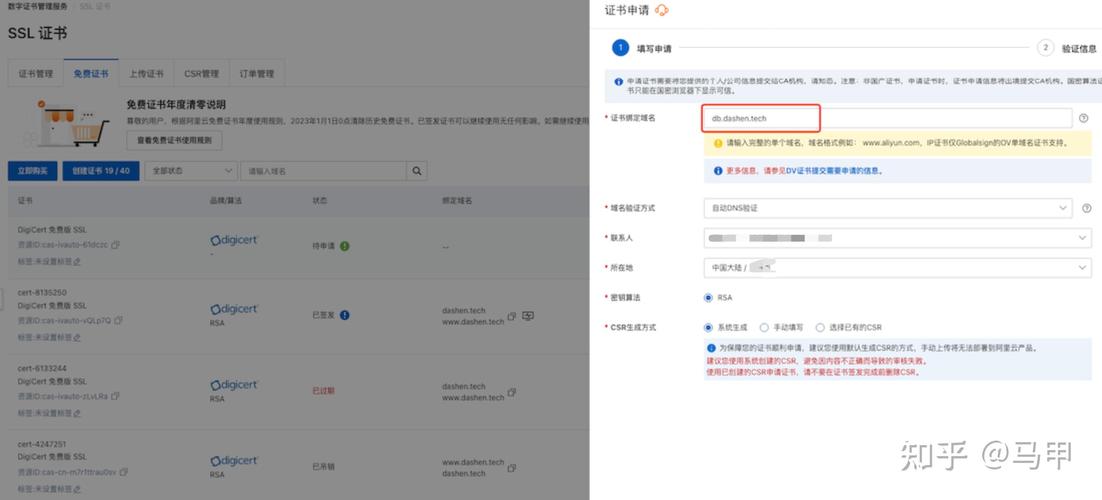This screenshot has height=500, width=1102.
Task: Click 品牌/算法 column header
Action: 226,201
